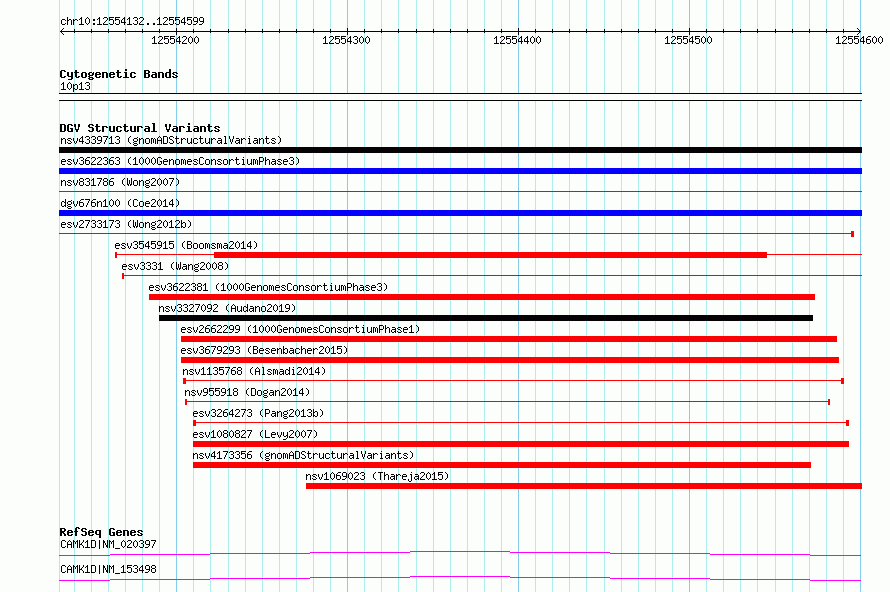Open variant esv3679293 (Besenbacher2015) label

pos(264,350)
